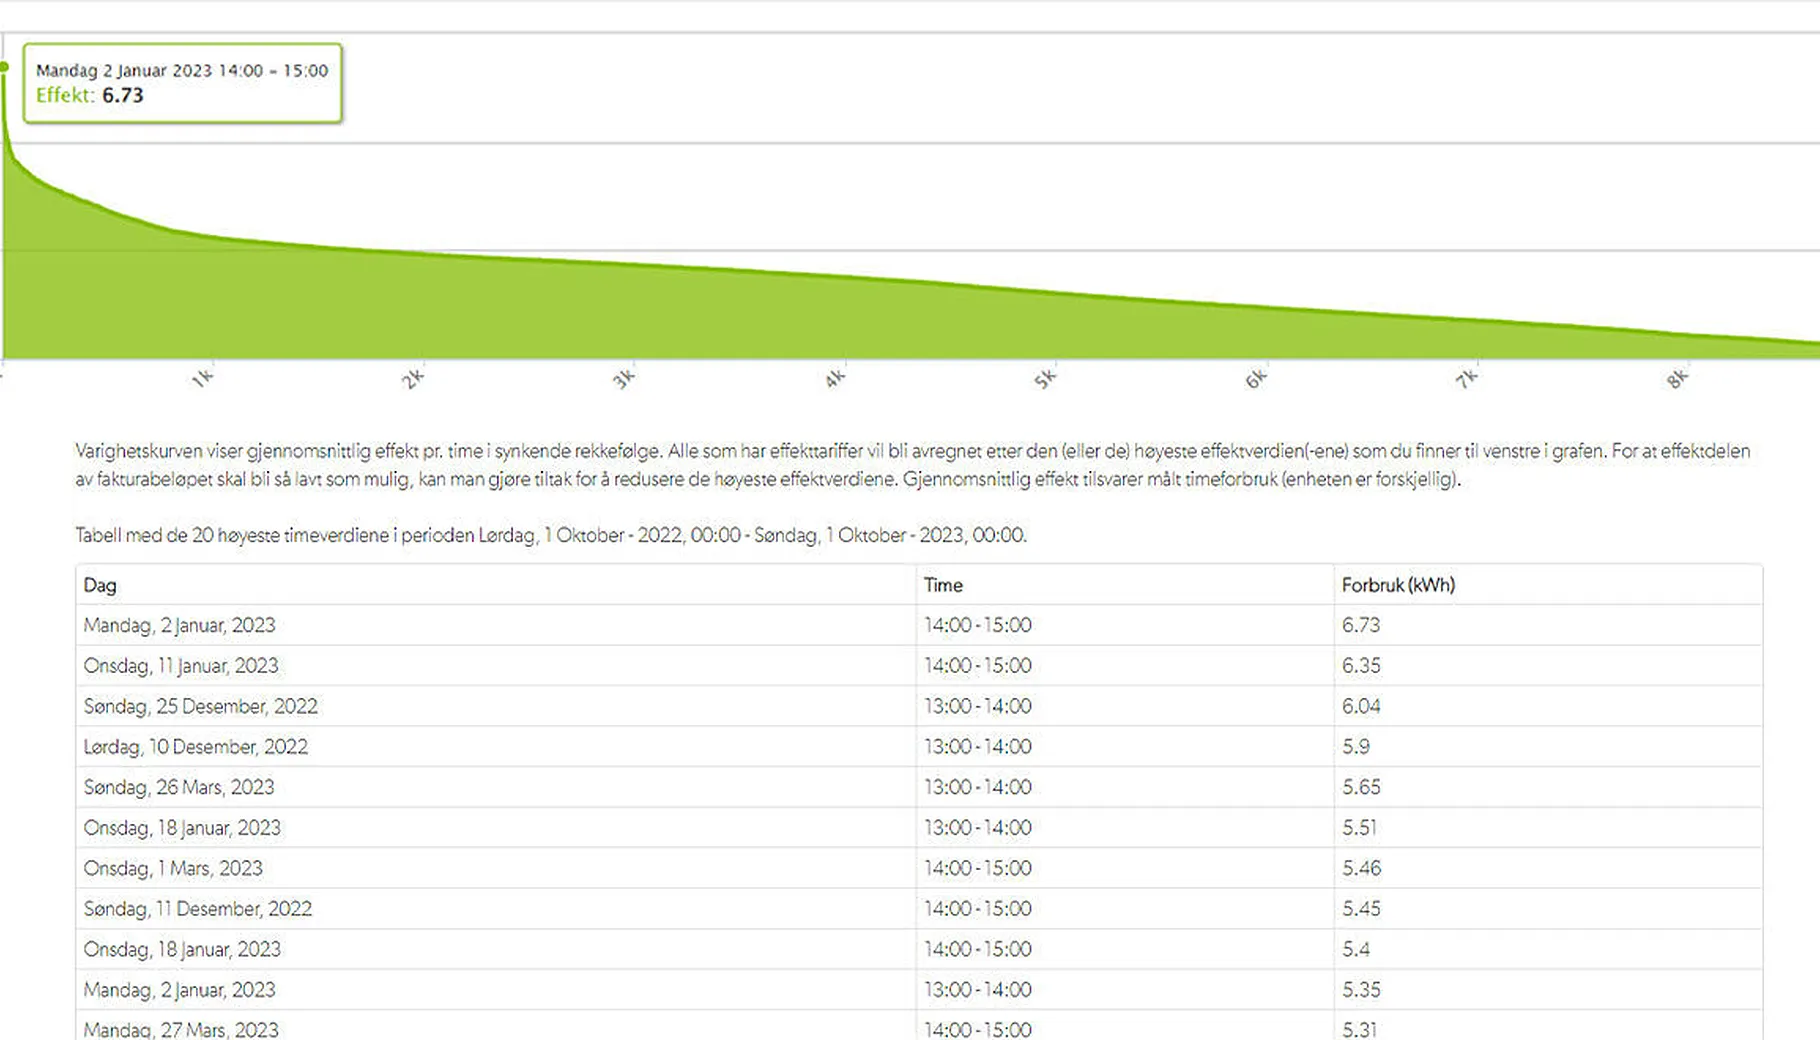Screen dimensions: 1820x1040
Task: Select the Onsdag, 1 Mars, 2023 row
Action: pyautogui.click(x=173, y=868)
